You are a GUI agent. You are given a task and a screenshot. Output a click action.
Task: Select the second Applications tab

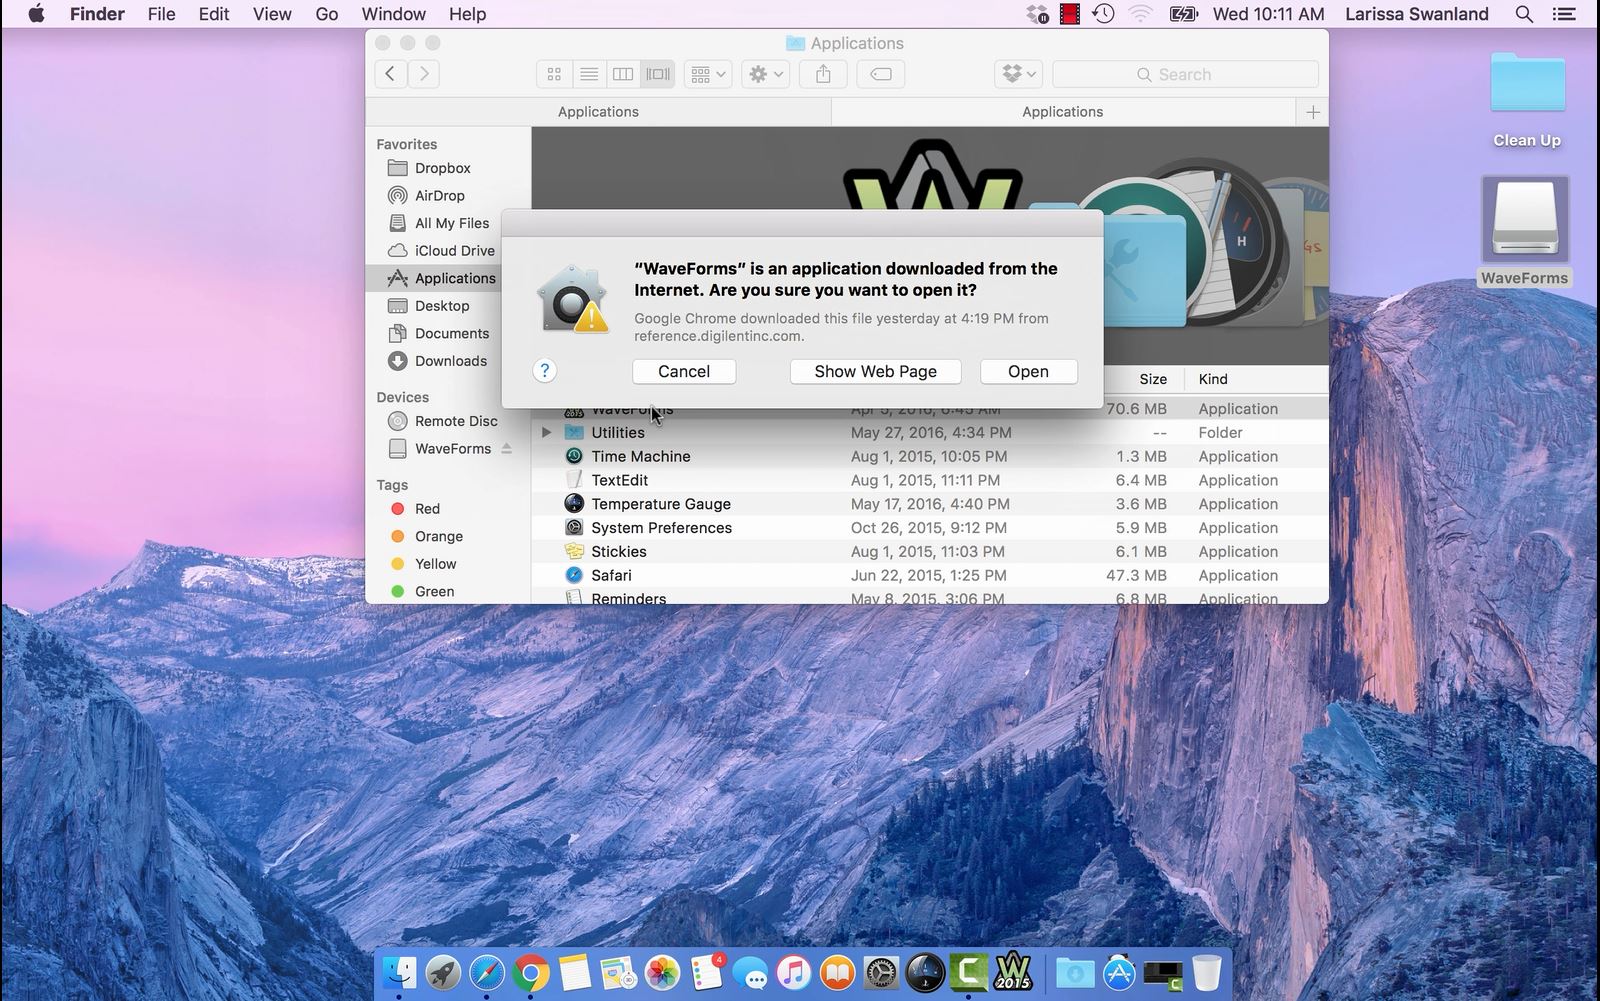[x=1062, y=112]
